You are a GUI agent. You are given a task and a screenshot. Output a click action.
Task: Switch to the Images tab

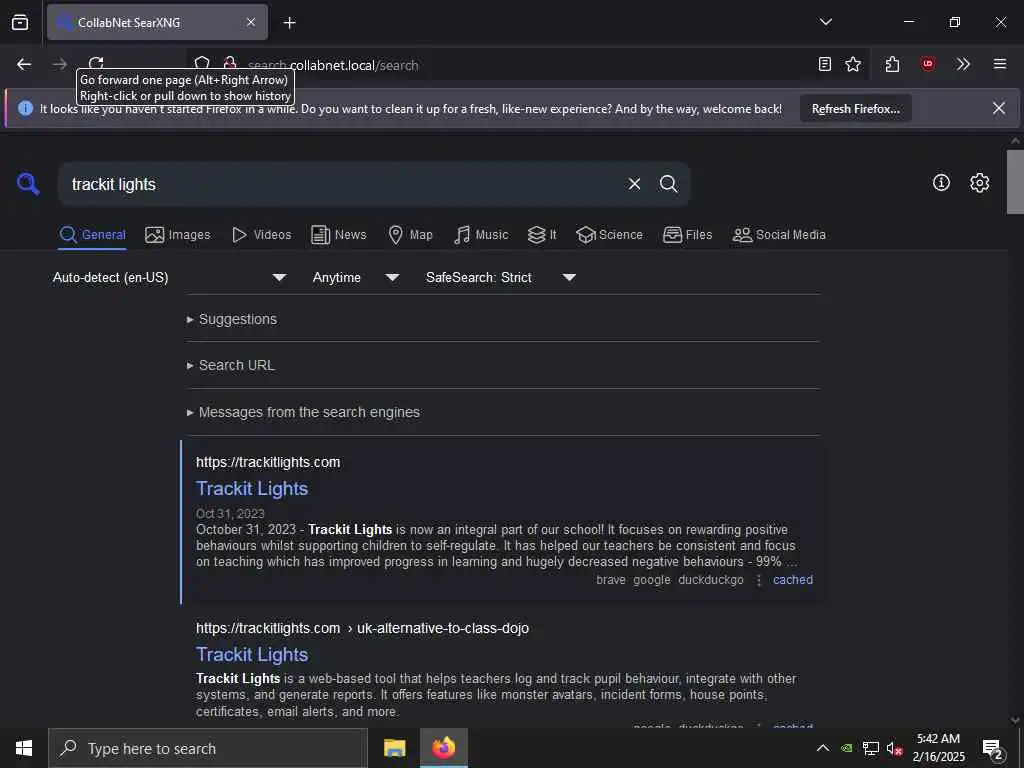[178, 235]
